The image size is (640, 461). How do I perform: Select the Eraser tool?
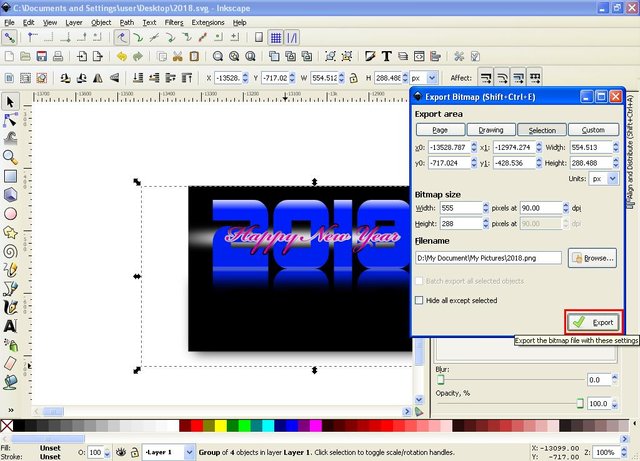[10, 363]
